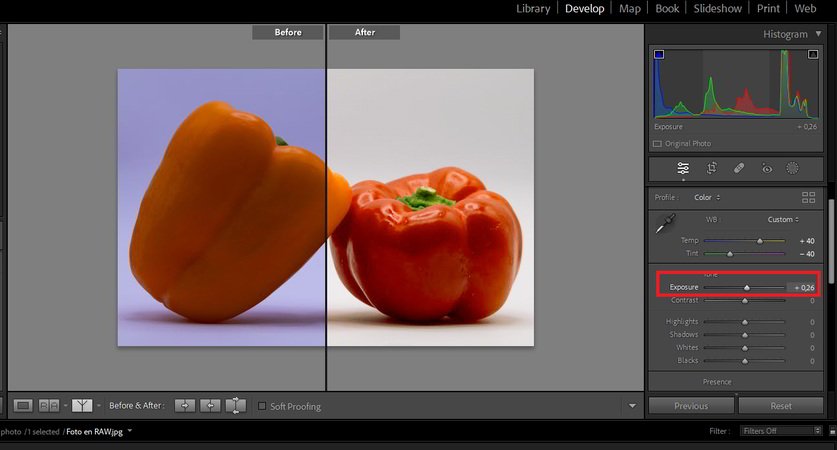Open the Book module
Image resolution: width=837 pixels, height=450 pixels.
(x=667, y=9)
